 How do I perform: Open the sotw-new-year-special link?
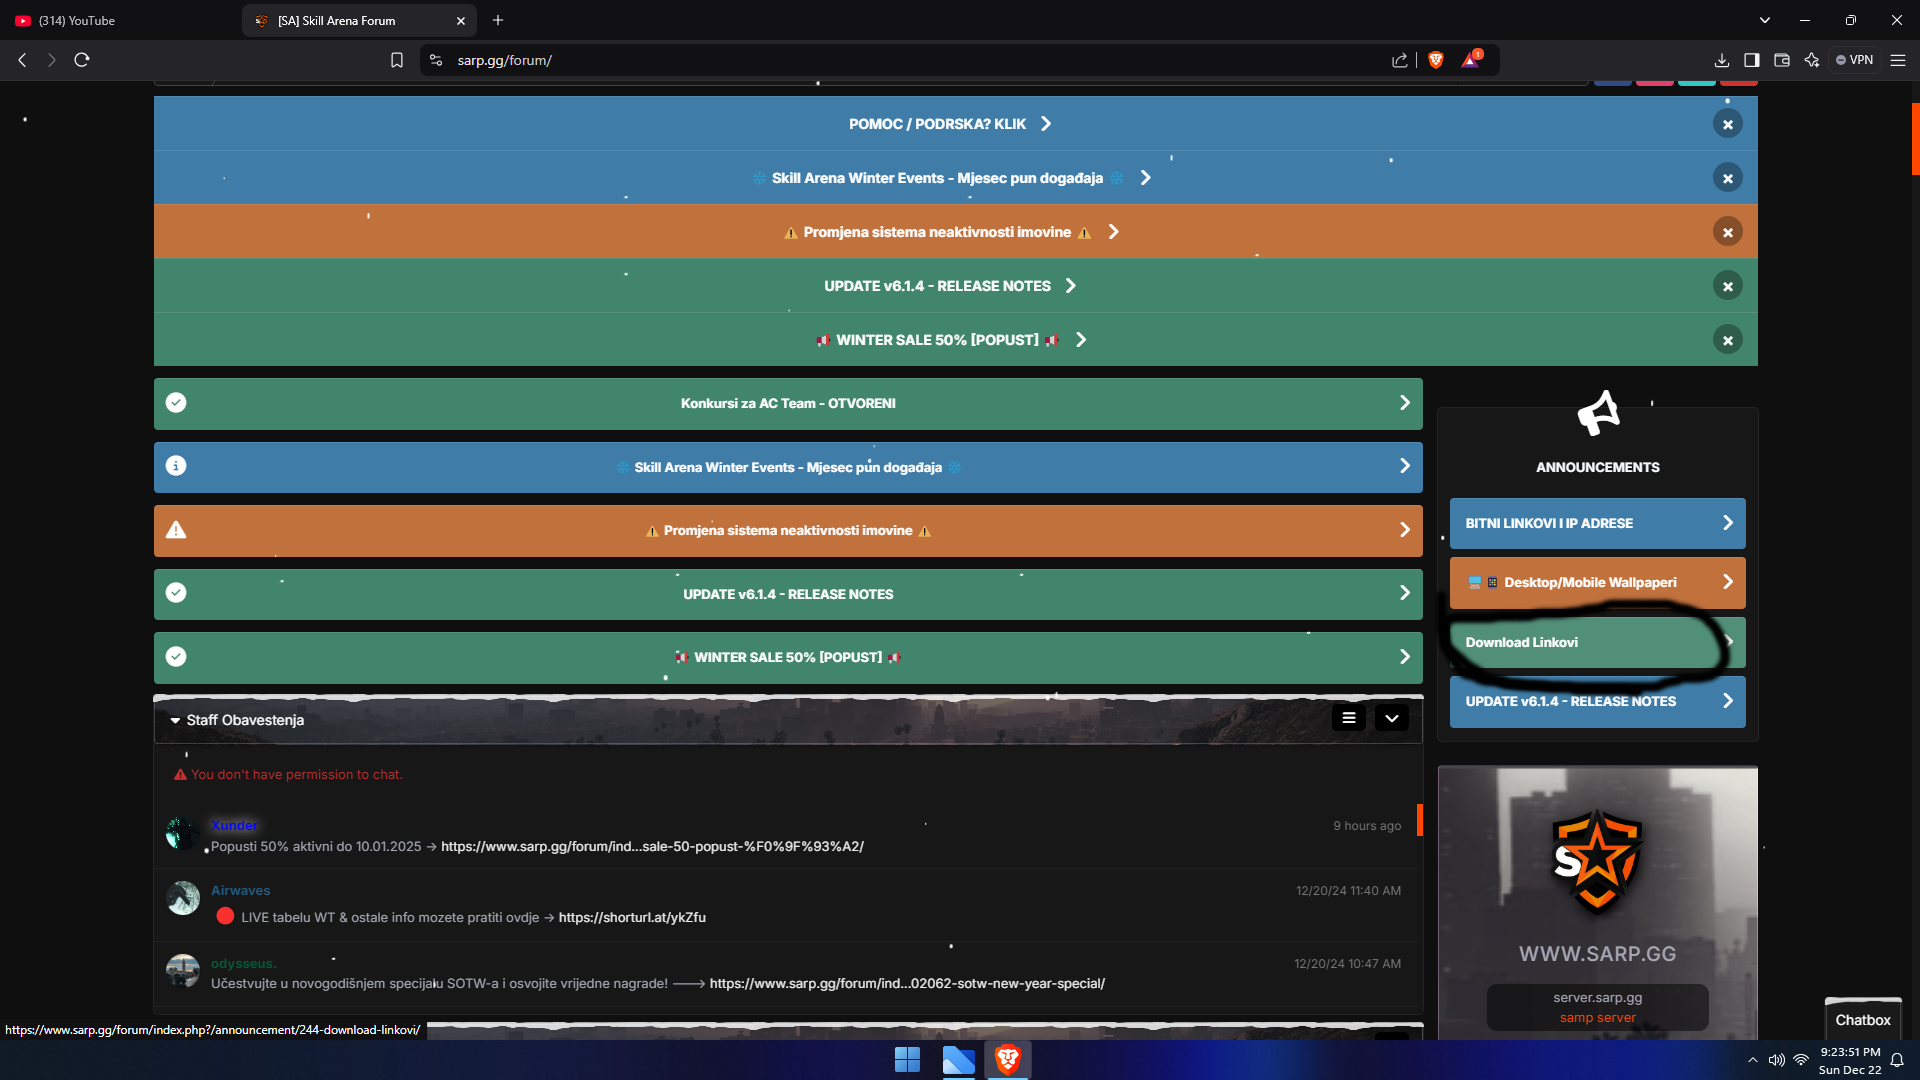907,983
